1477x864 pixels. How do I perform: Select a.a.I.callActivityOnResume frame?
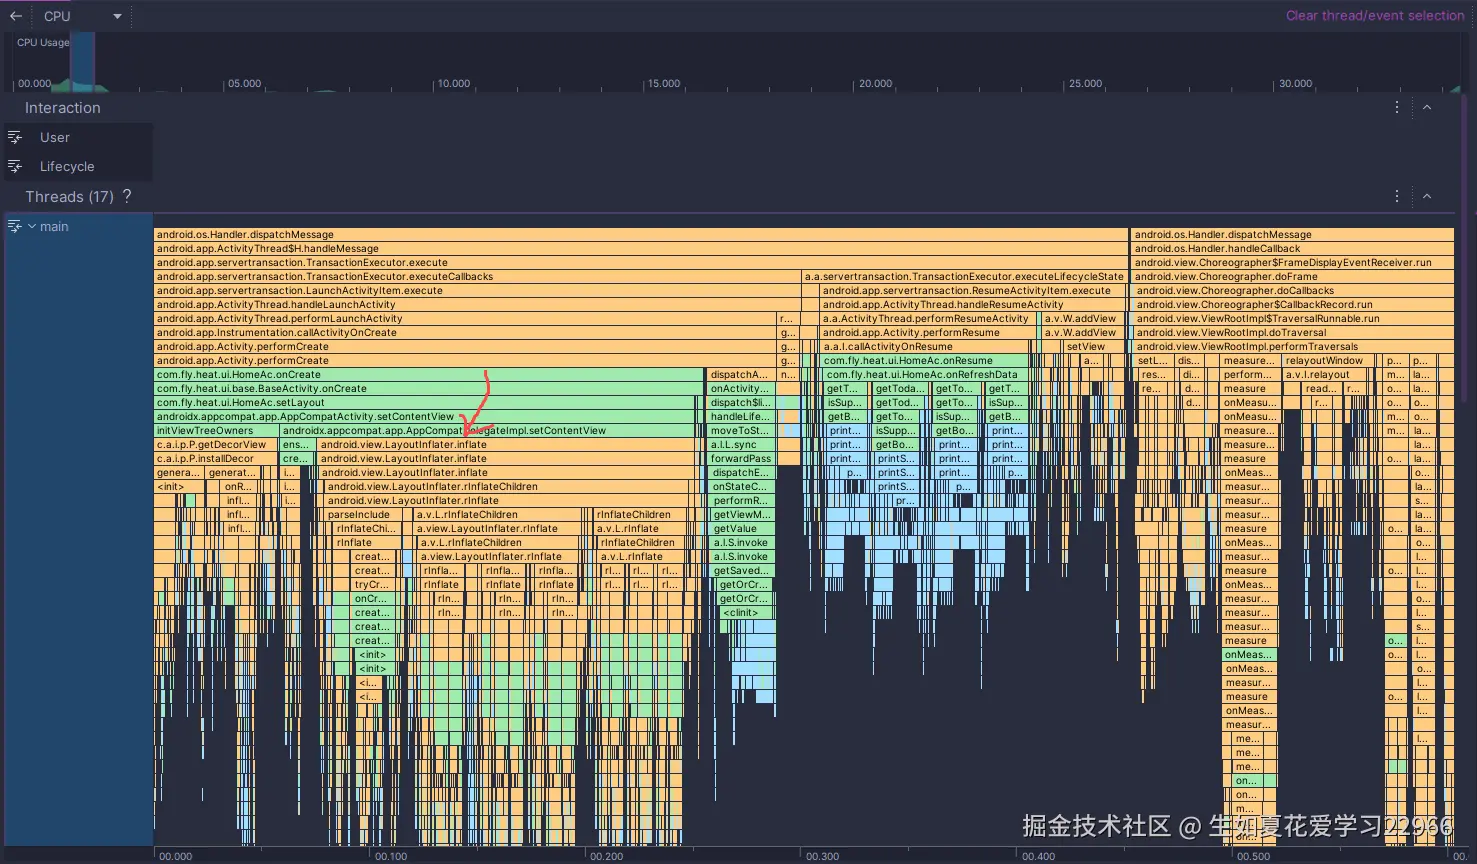[928, 346]
